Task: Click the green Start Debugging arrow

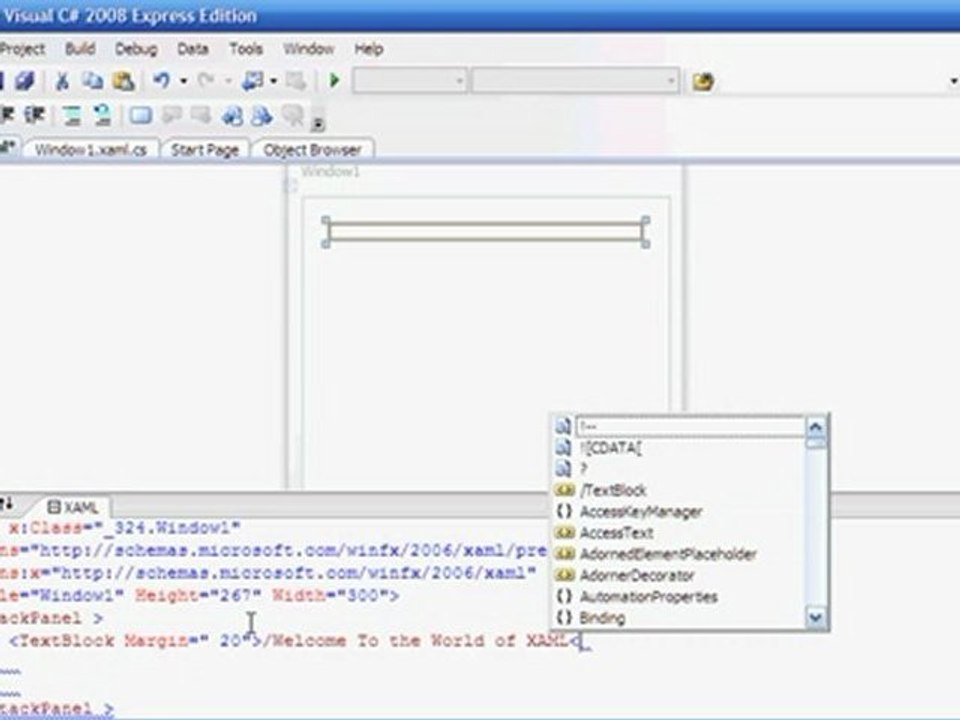Action: 334,81
